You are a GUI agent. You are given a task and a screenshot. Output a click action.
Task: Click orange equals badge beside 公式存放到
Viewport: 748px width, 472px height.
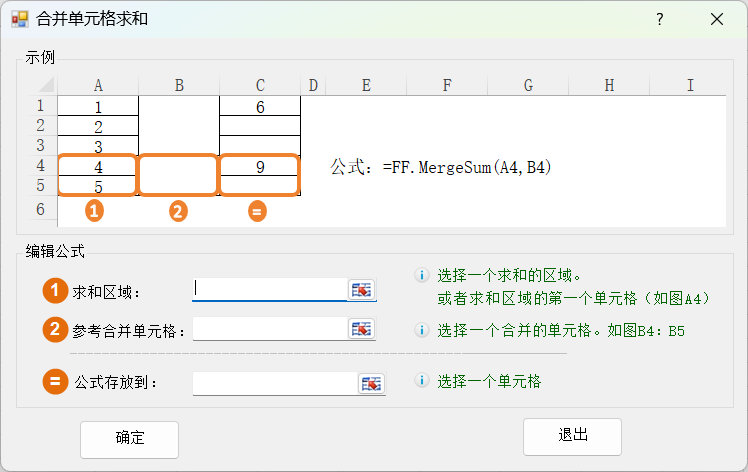(x=54, y=382)
